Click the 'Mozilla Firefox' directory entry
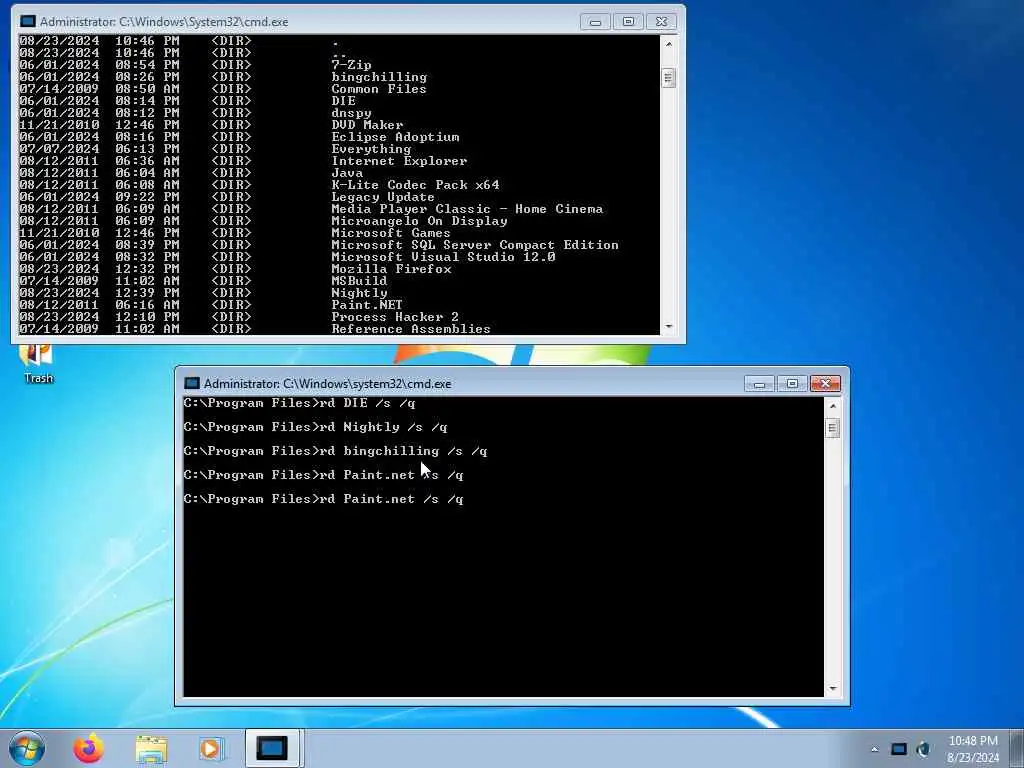The height and width of the screenshot is (768, 1024). (x=391, y=269)
